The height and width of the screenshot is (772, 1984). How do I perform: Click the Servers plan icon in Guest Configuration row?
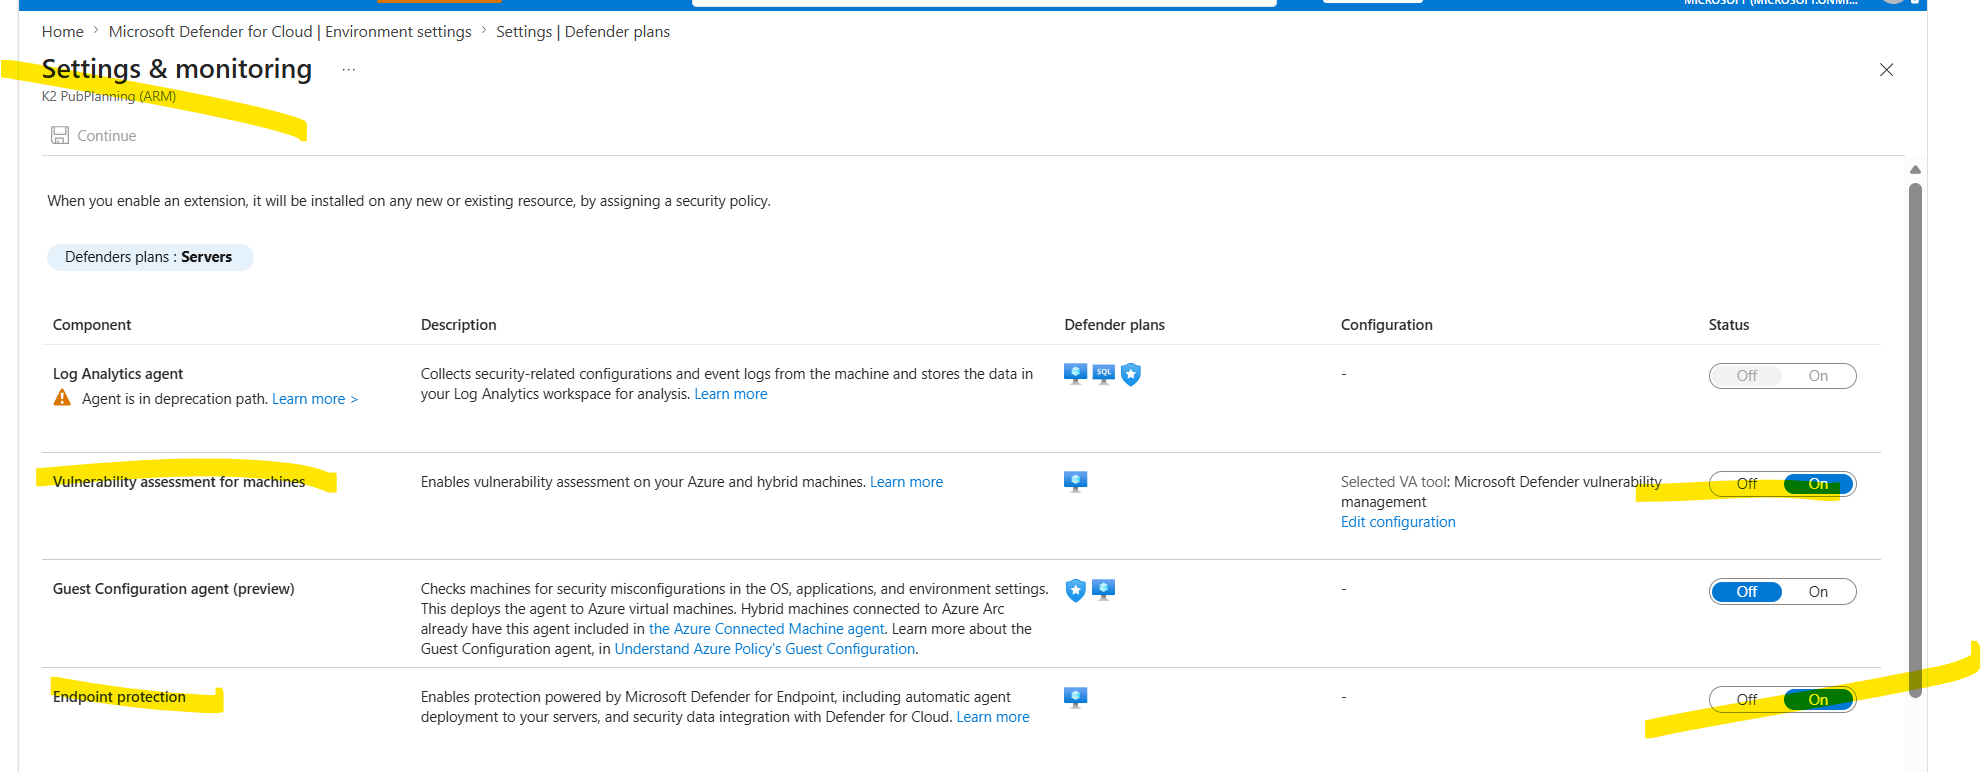1103,590
